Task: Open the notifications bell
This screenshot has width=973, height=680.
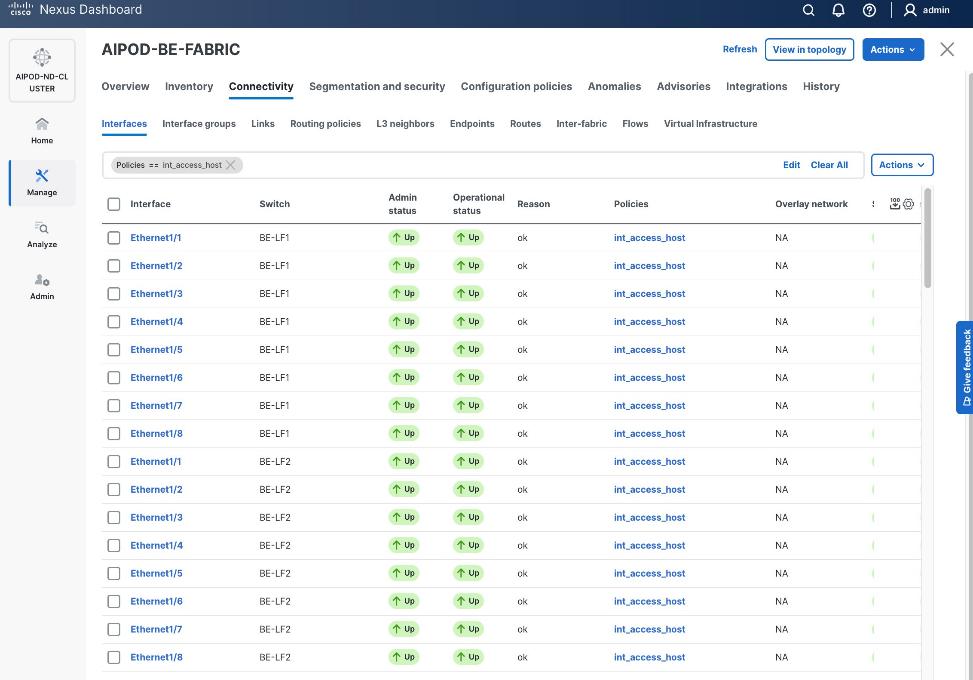Action: (x=839, y=10)
